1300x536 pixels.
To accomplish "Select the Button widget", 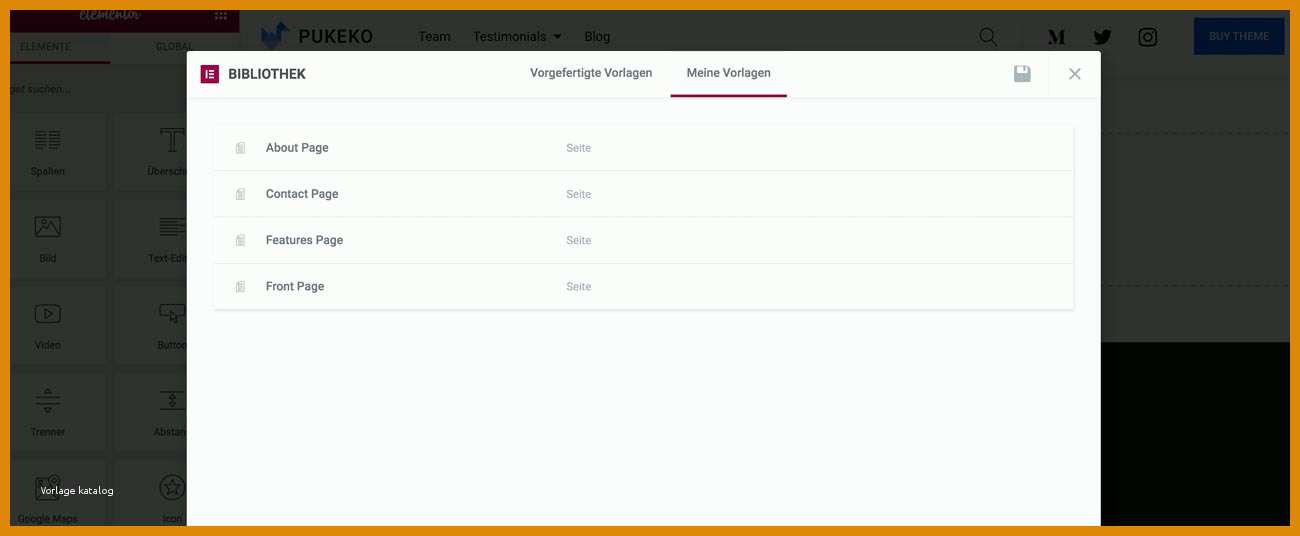I will 150,325.
